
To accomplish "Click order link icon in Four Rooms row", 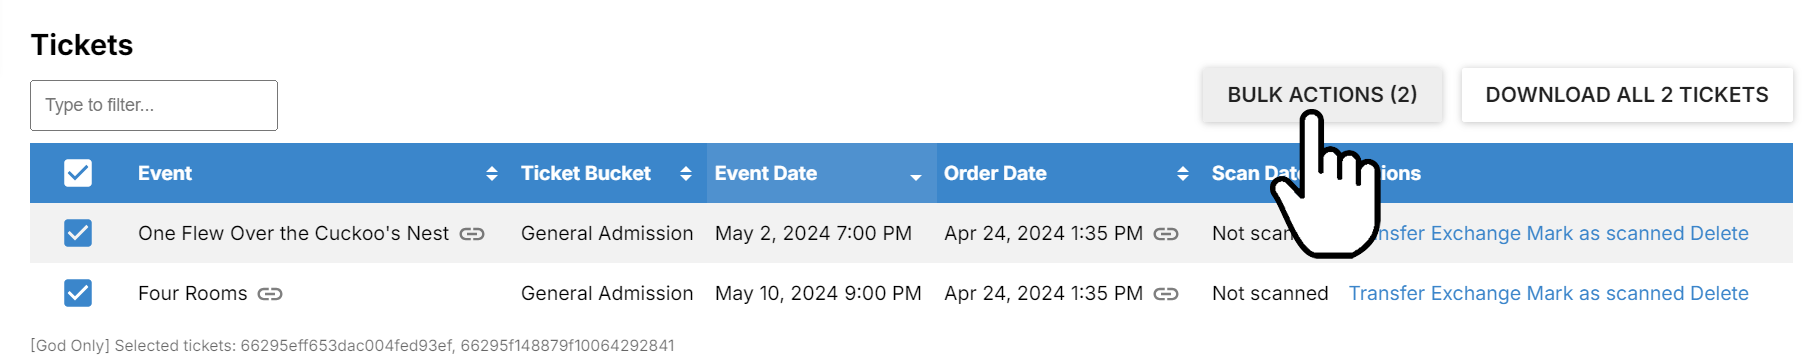I will pos(1166,294).
